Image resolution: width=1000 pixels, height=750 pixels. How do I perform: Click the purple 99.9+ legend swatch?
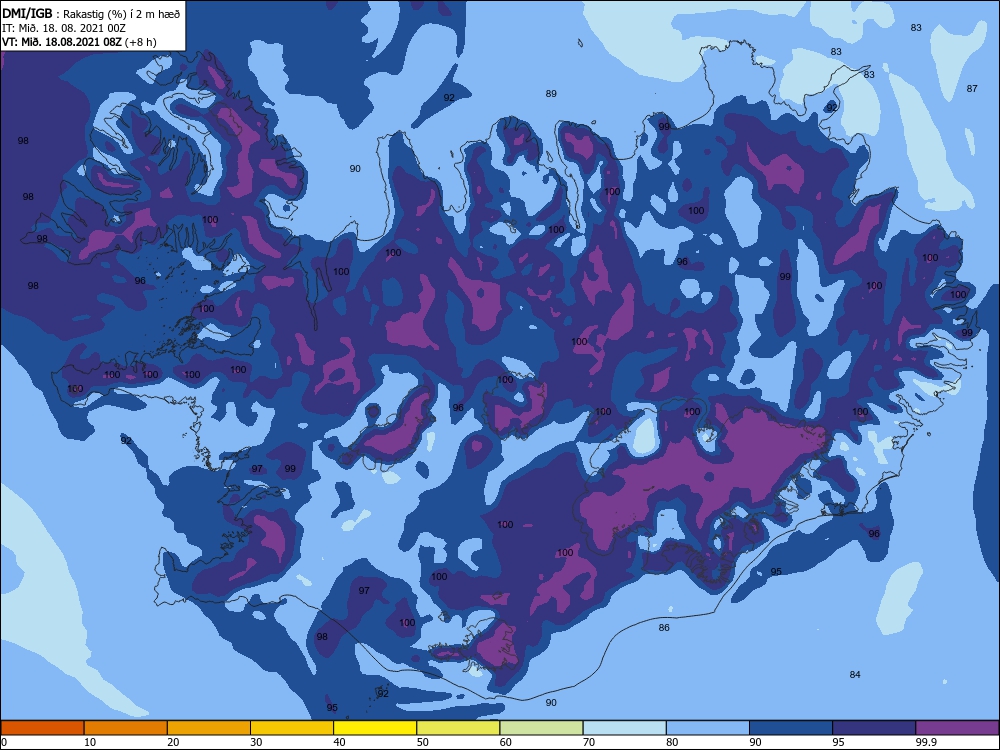[957, 728]
